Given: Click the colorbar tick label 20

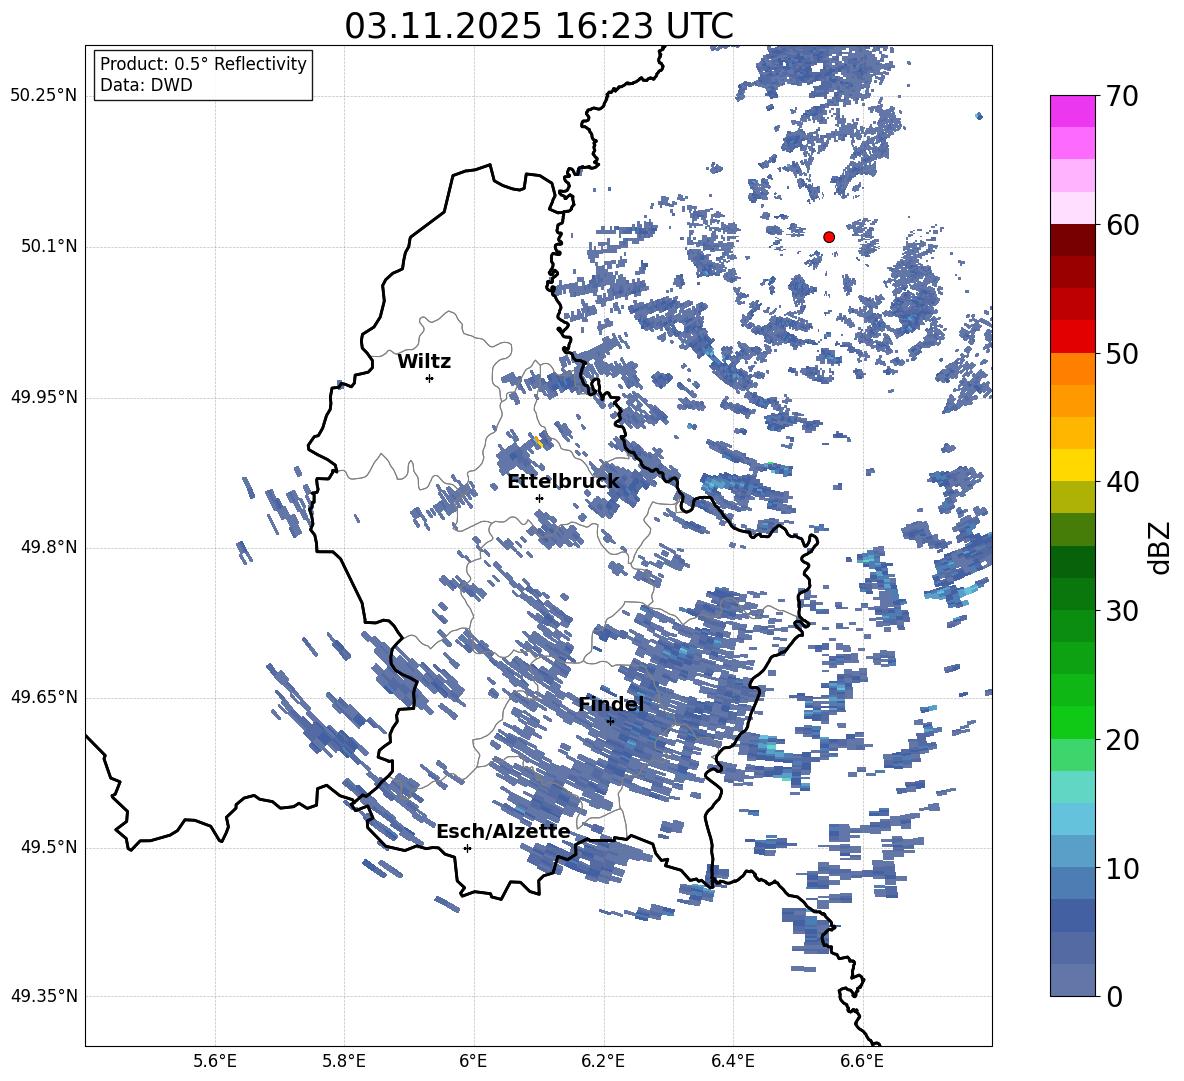Looking at the screenshot, I should (x=1122, y=740).
